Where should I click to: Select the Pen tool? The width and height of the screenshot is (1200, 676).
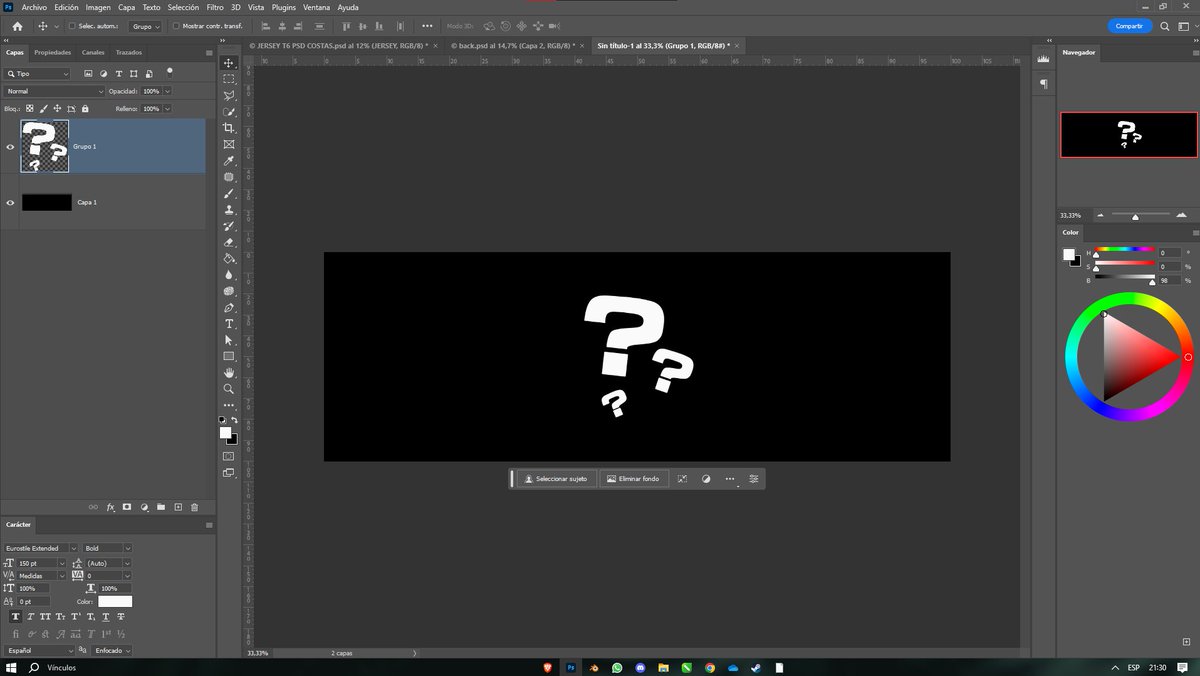229,307
